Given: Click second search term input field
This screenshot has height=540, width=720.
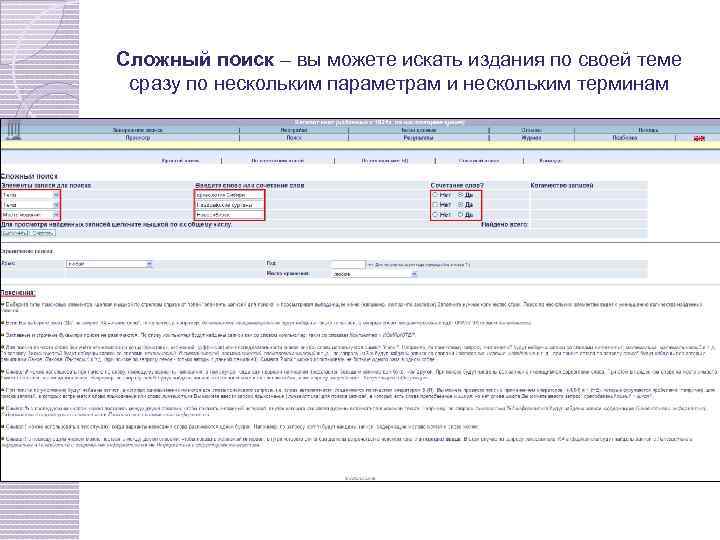Looking at the screenshot, I should coord(230,205).
